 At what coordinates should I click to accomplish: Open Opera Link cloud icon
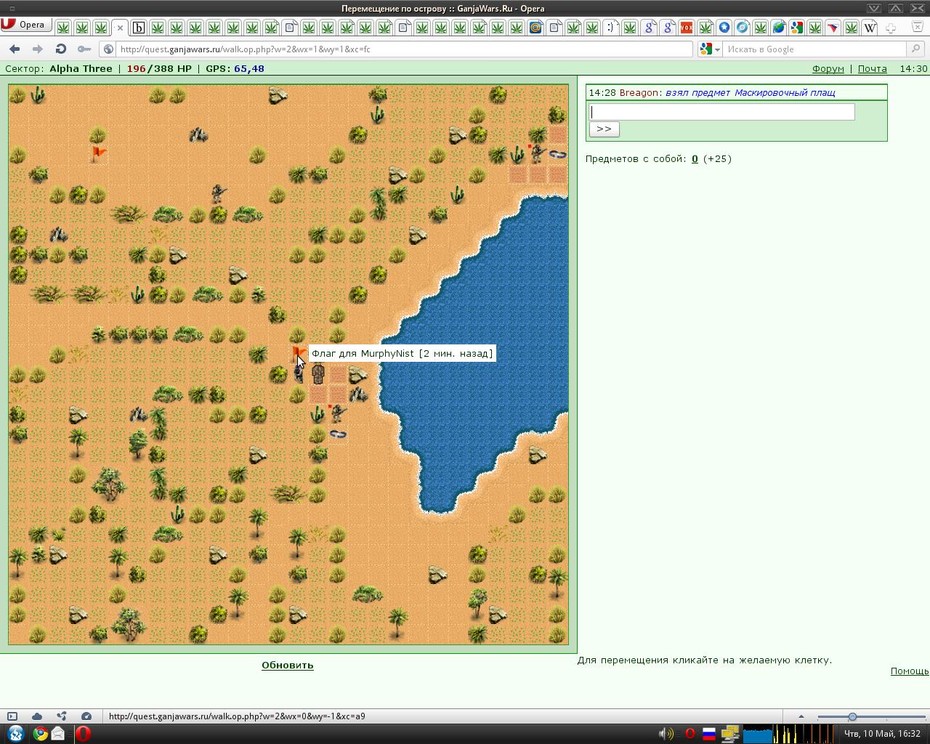click(37, 716)
